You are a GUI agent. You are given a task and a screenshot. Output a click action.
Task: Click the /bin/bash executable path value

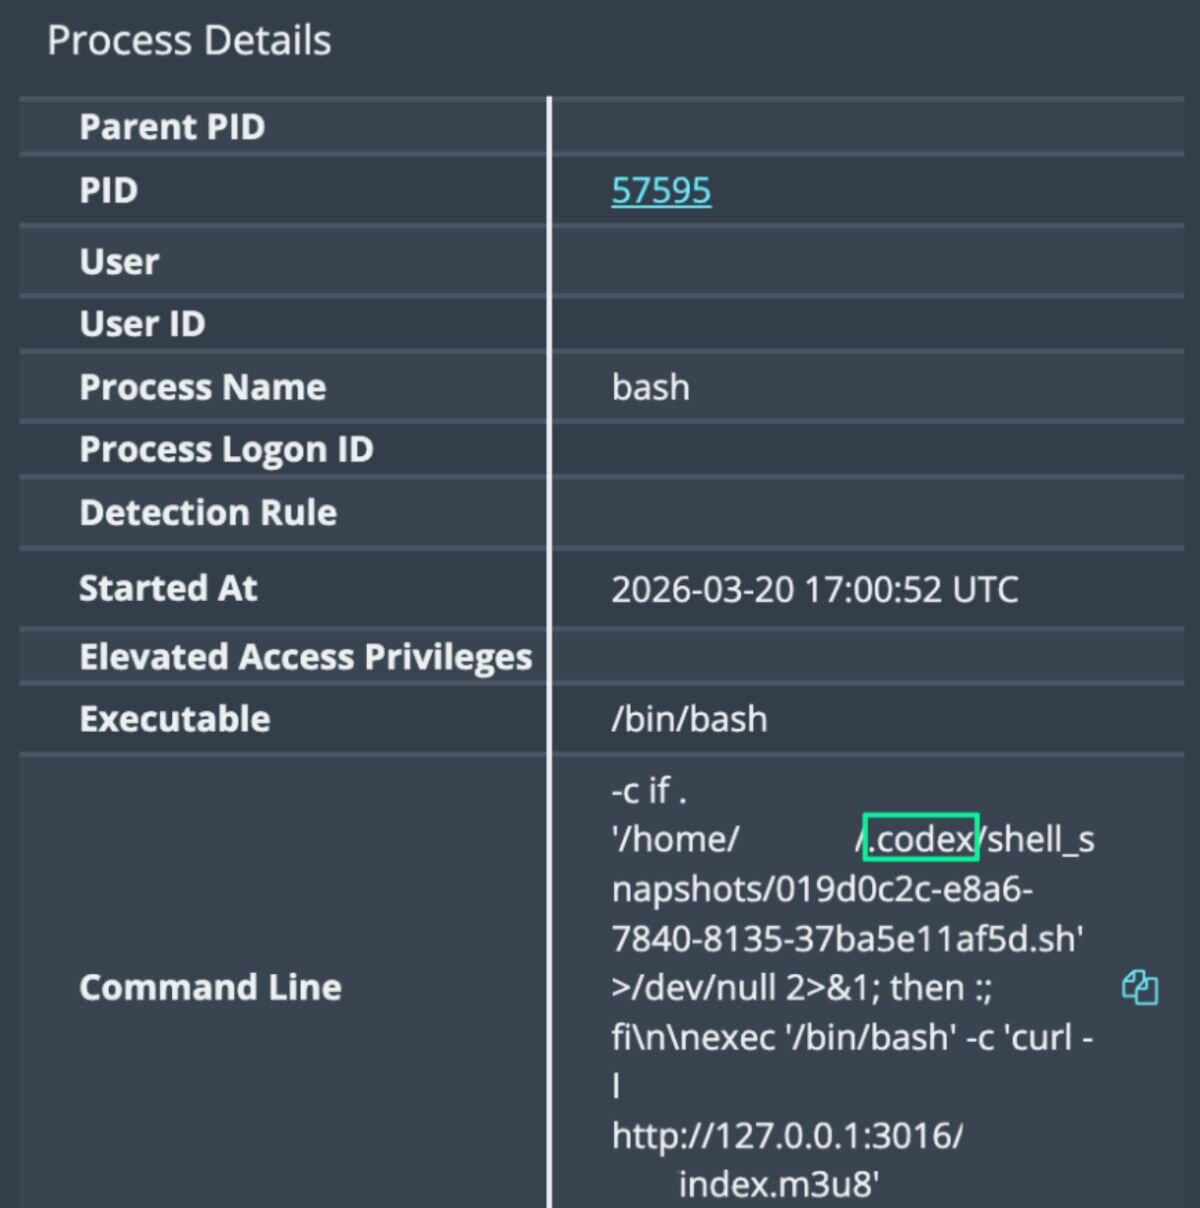(x=689, y=719)
